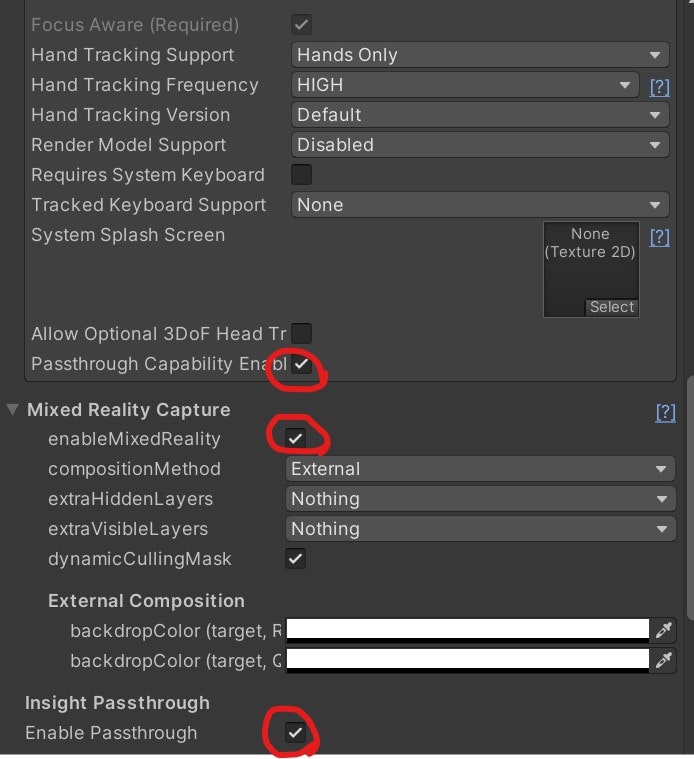Click second backdropColor swatch

[x=468, y=660]
